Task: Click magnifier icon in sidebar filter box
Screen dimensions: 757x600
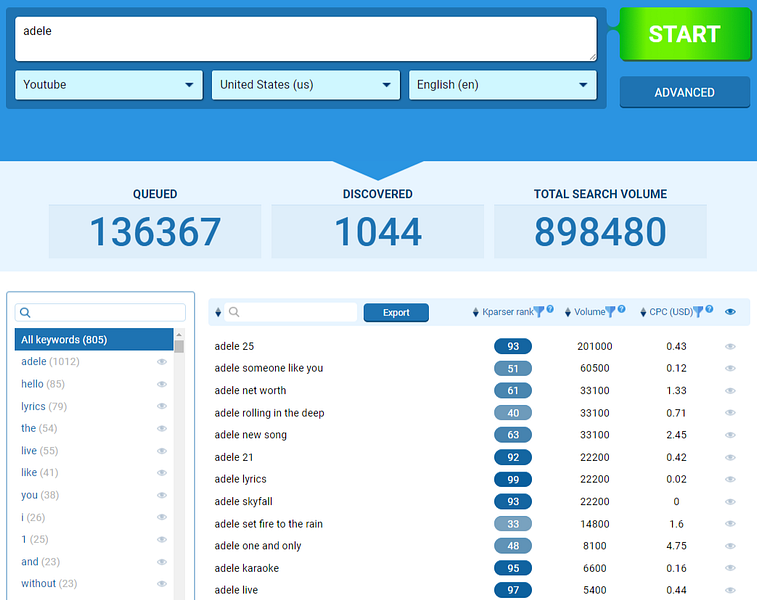Action: pos(26,313)
